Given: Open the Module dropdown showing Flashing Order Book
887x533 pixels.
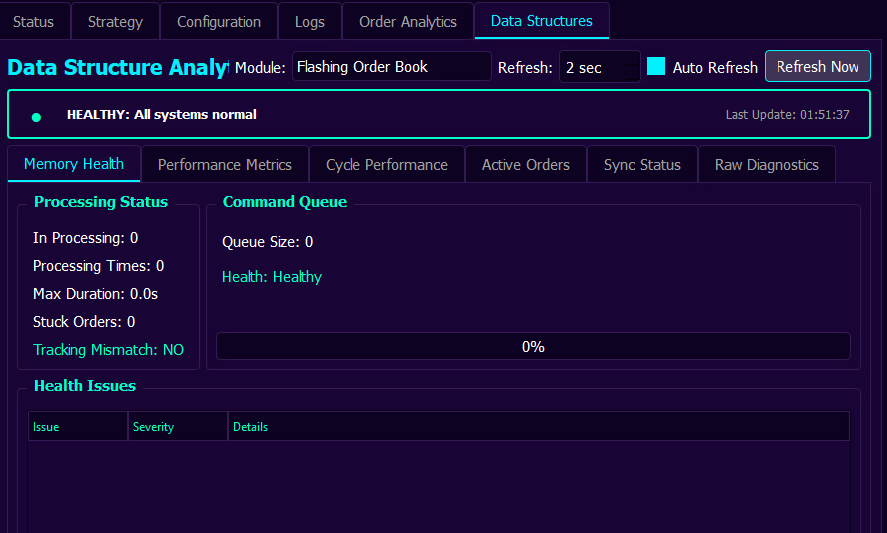Looking at the screenshot, I should pyautogui.click(x=391, y=67).
